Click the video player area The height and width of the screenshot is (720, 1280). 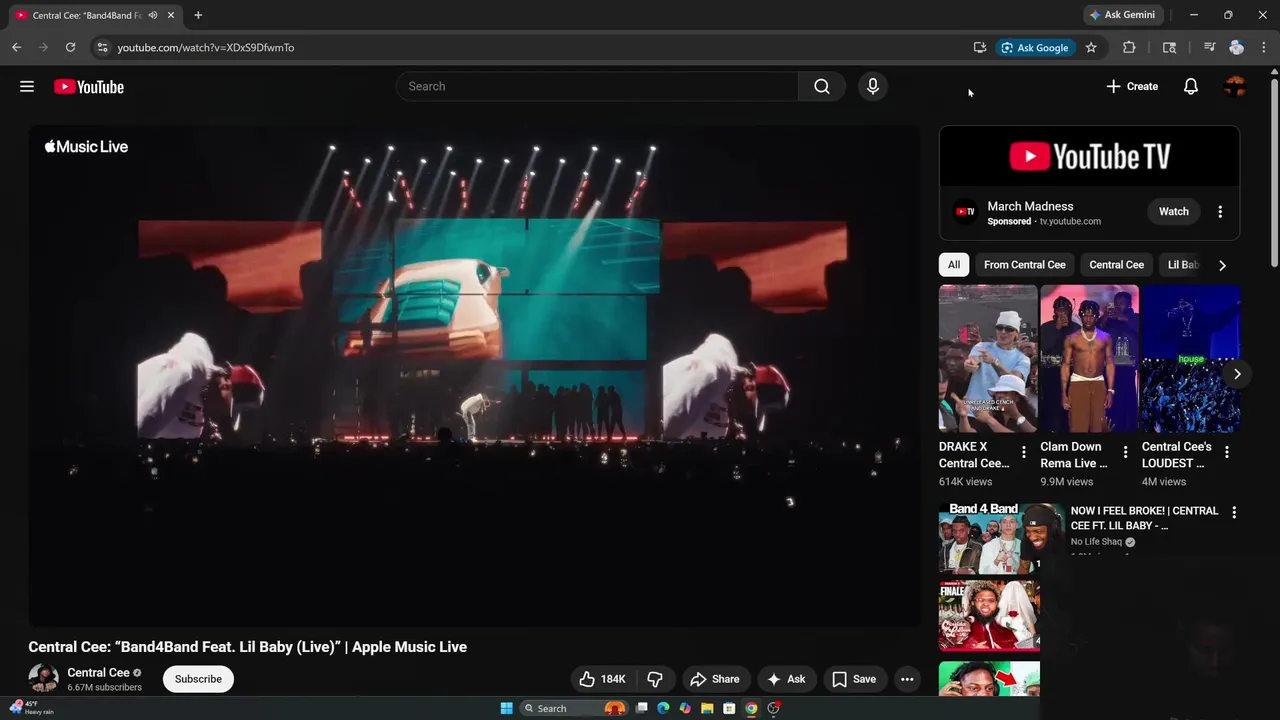click(474, 375)
